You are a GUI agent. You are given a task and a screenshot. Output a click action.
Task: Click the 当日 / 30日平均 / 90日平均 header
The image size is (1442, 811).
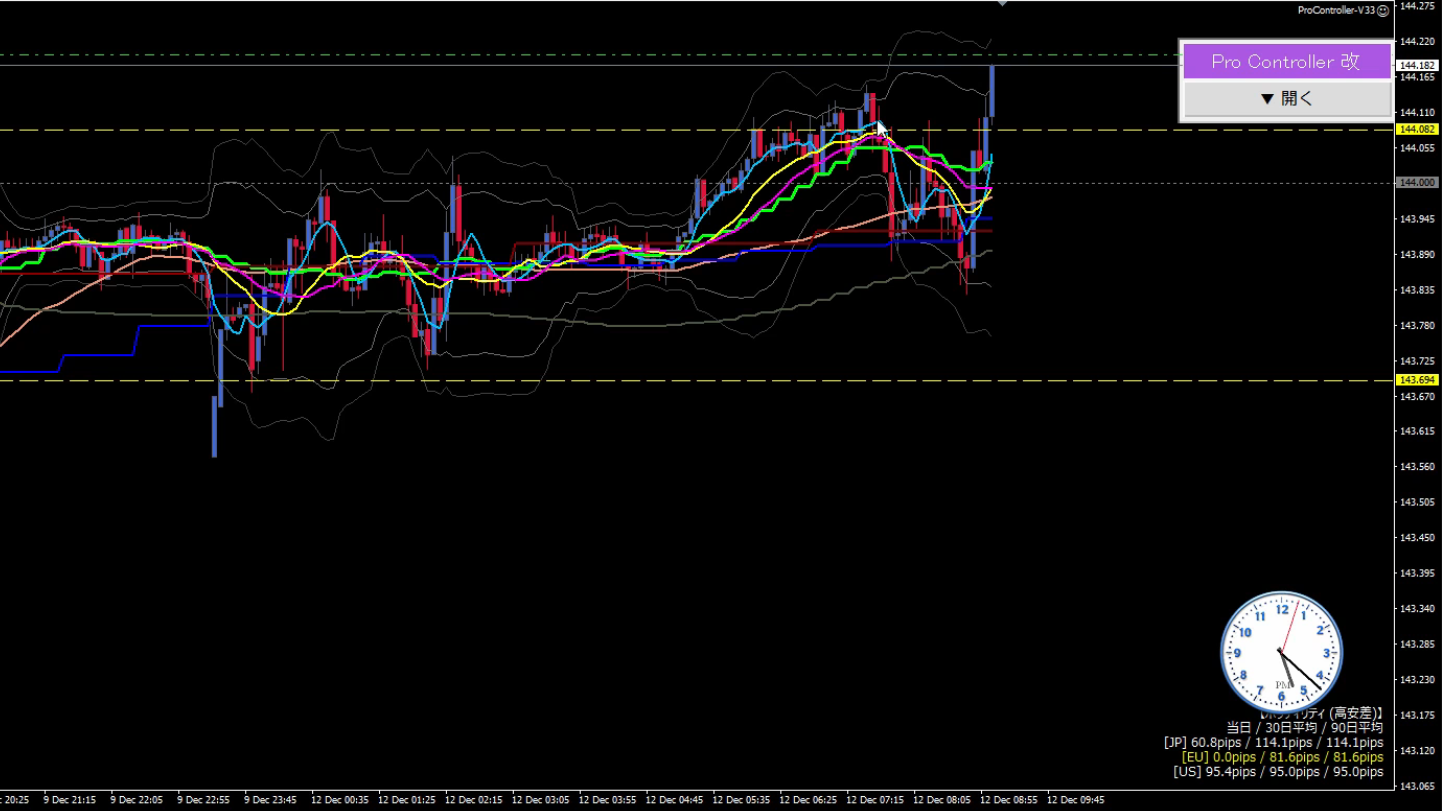(1305, 728)
